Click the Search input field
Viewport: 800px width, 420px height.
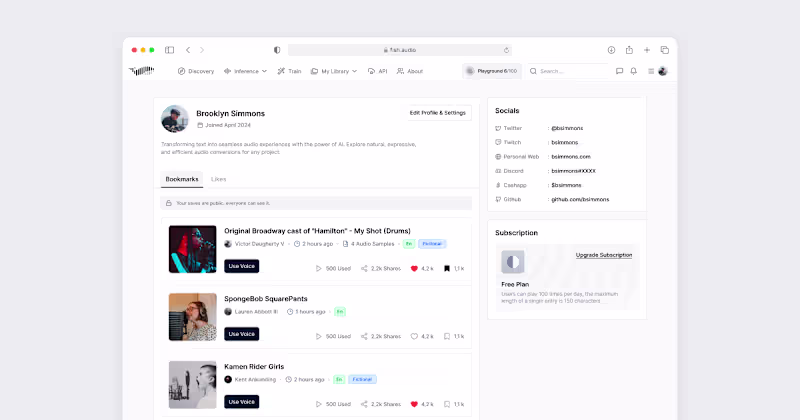(x=568, y=71)
